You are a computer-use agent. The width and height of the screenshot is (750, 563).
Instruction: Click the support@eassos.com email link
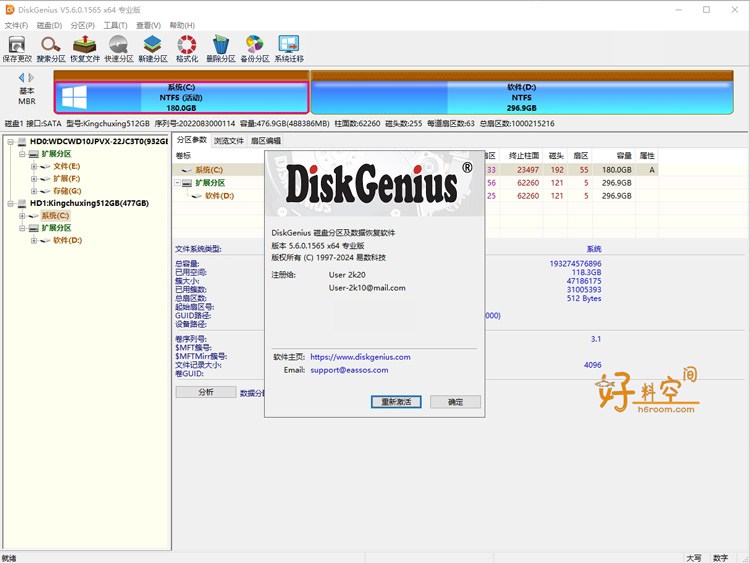tap(349, 370)
